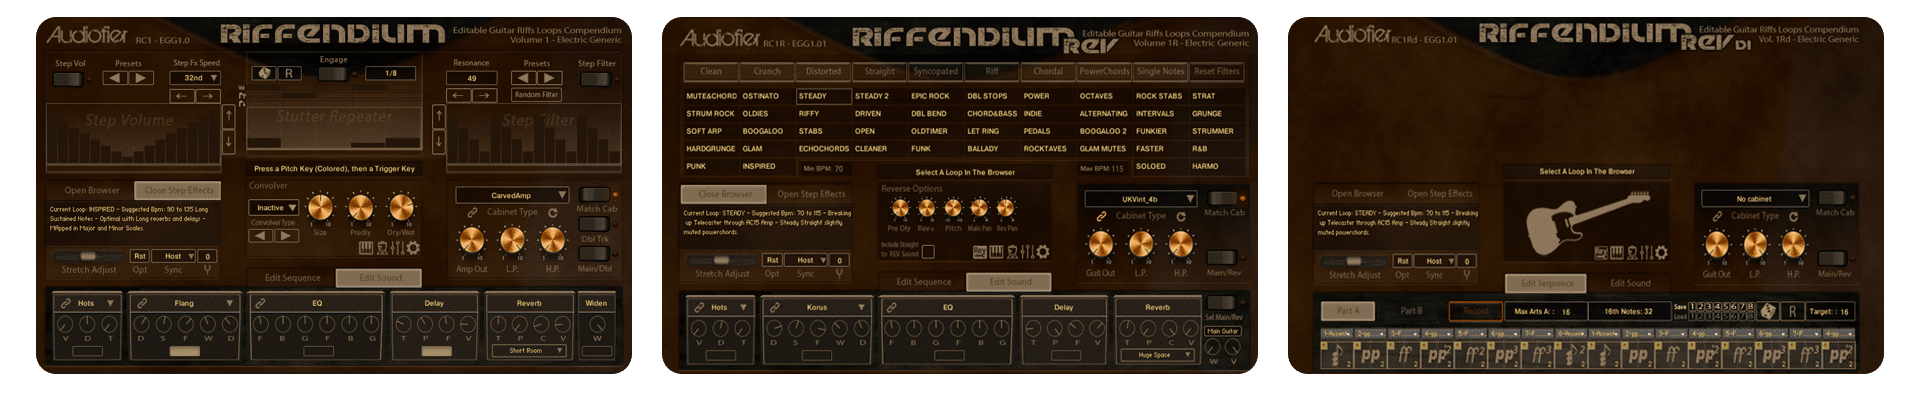1920x400 pixels.
Task: Click the mixer faders icon in RC1 window
Action: point(397,247)
